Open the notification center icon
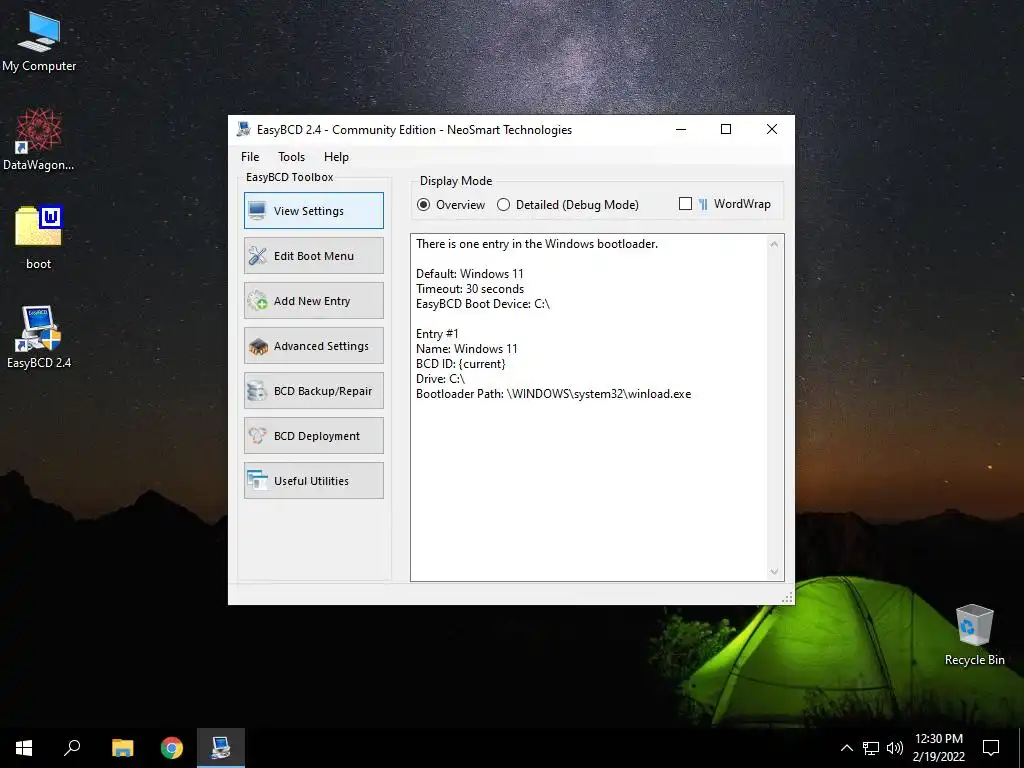This screenshot has width=1024, height=768. coord(991,748)
